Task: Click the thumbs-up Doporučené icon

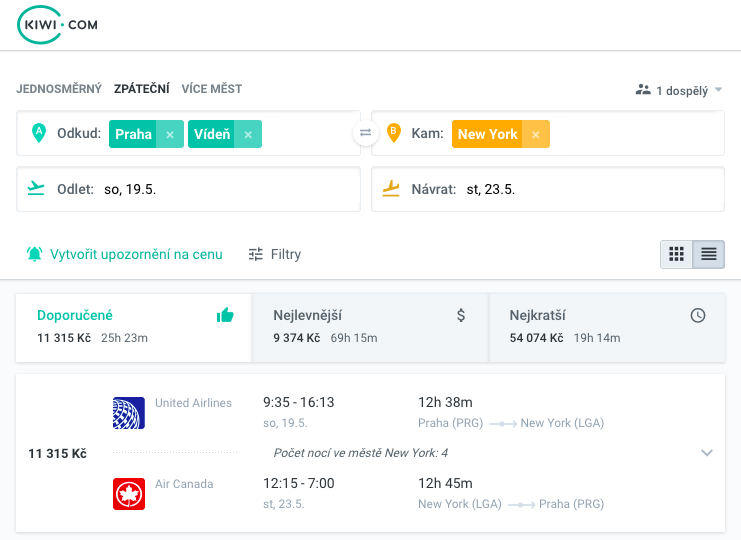Action: [x=225, y=315]
